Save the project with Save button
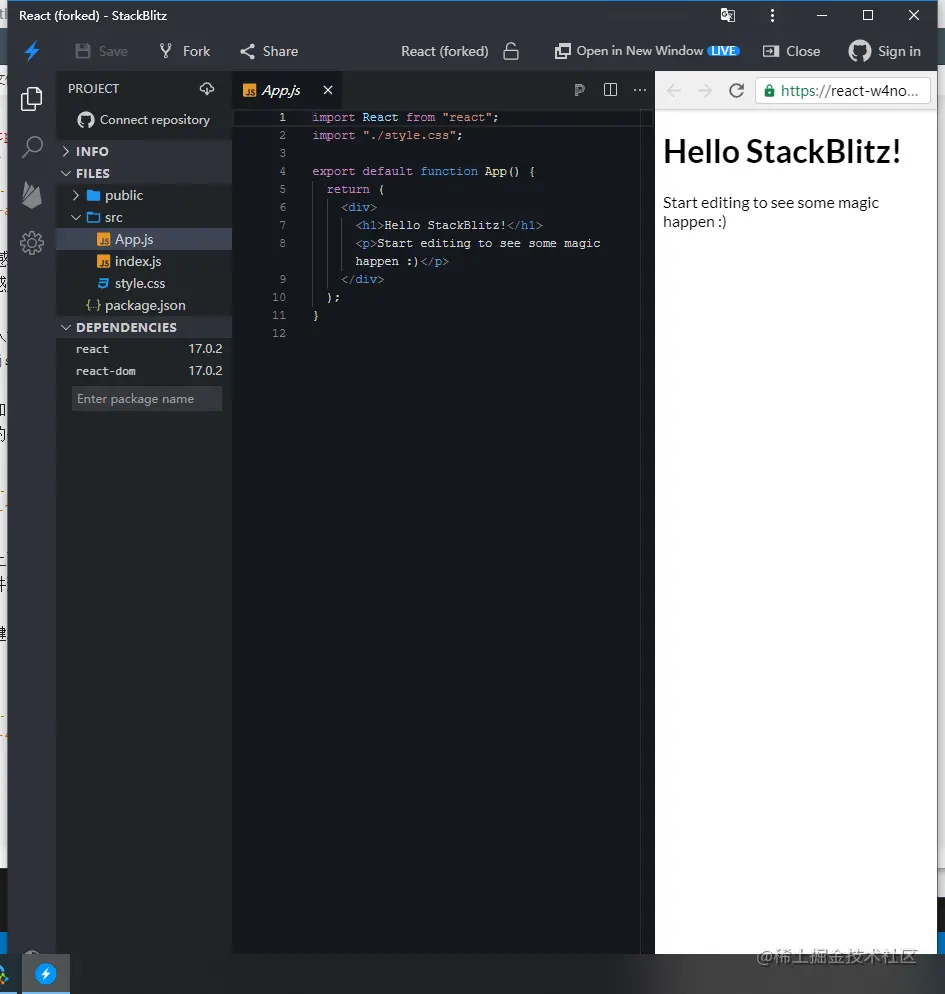945x994 pixels. (x=101, y=51)
